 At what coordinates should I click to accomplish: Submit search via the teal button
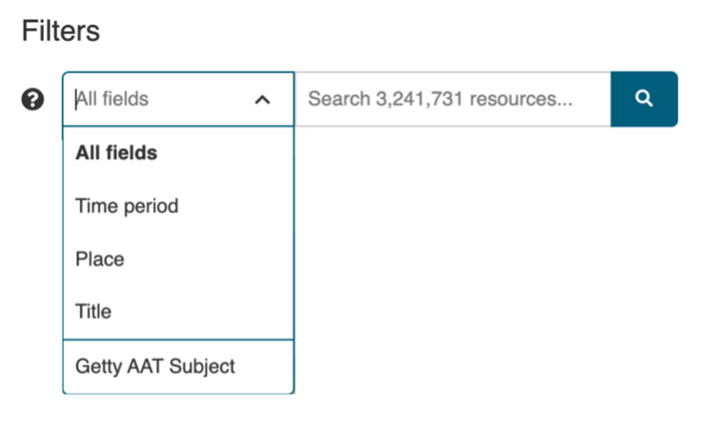(x=644, y=99)
